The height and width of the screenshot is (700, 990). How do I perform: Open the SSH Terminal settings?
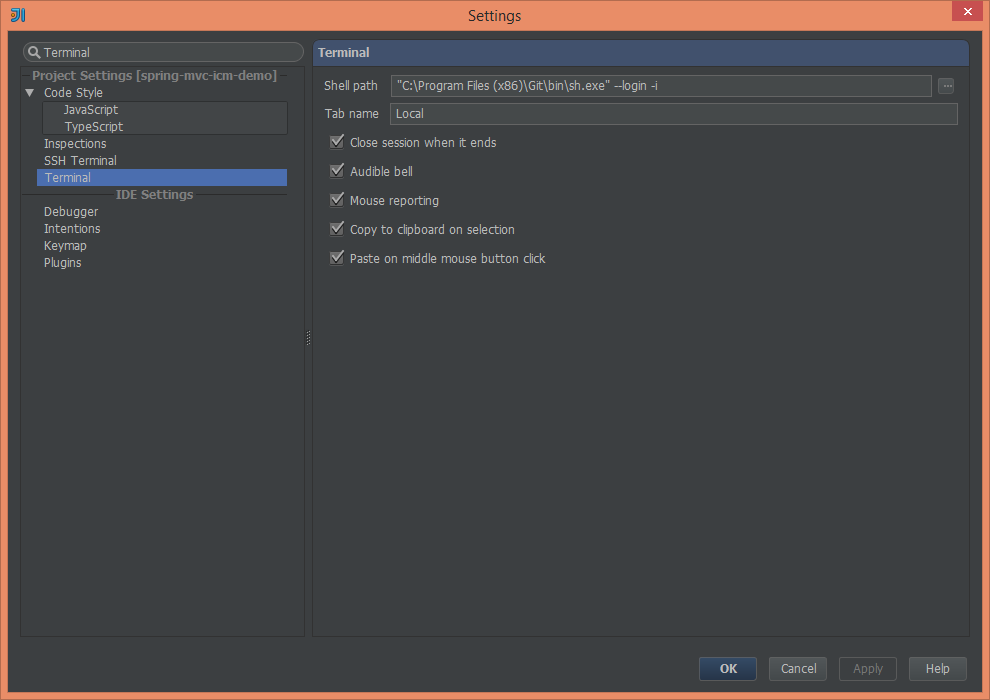80,160
